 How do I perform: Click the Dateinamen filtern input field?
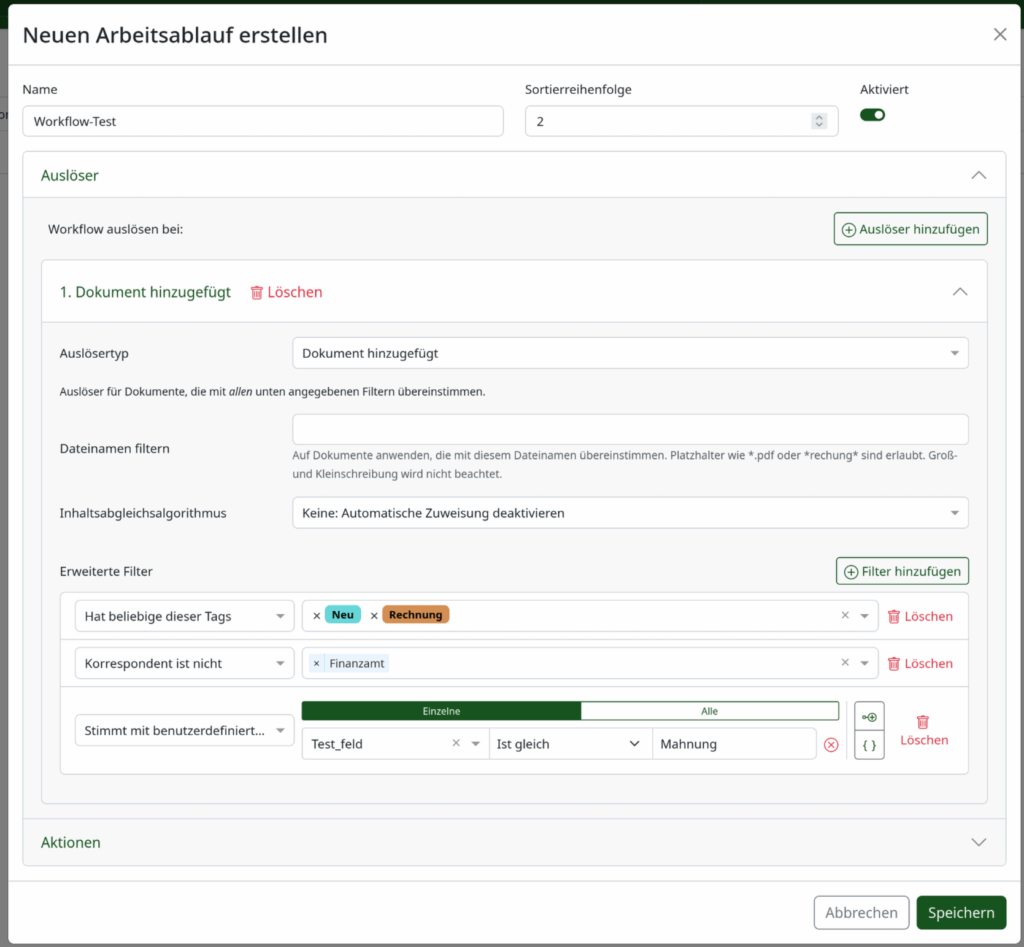click(x=630, y=430)
